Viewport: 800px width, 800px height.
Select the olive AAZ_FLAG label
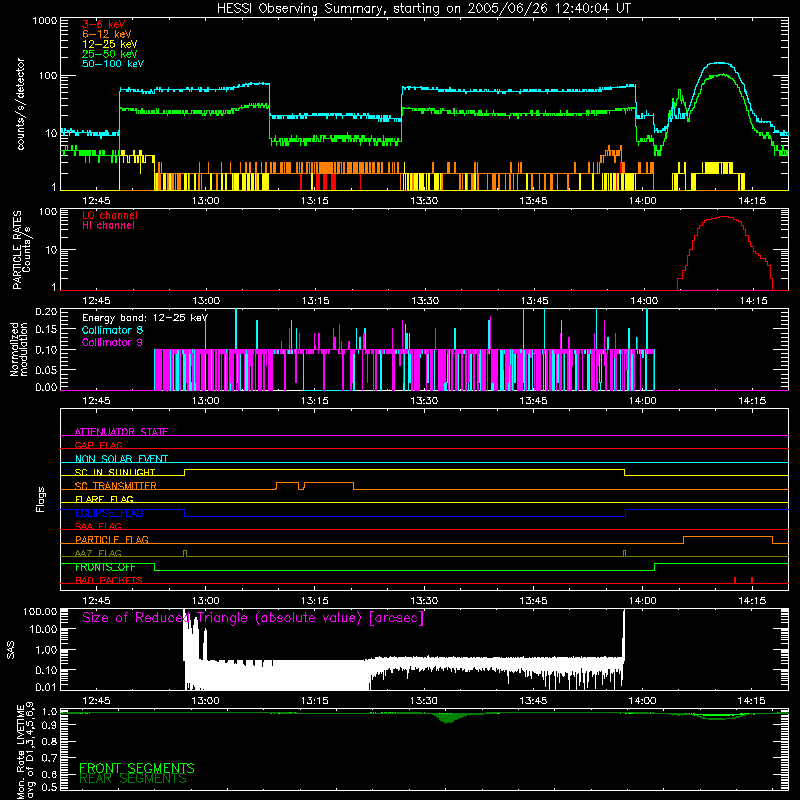coord(98,553)
